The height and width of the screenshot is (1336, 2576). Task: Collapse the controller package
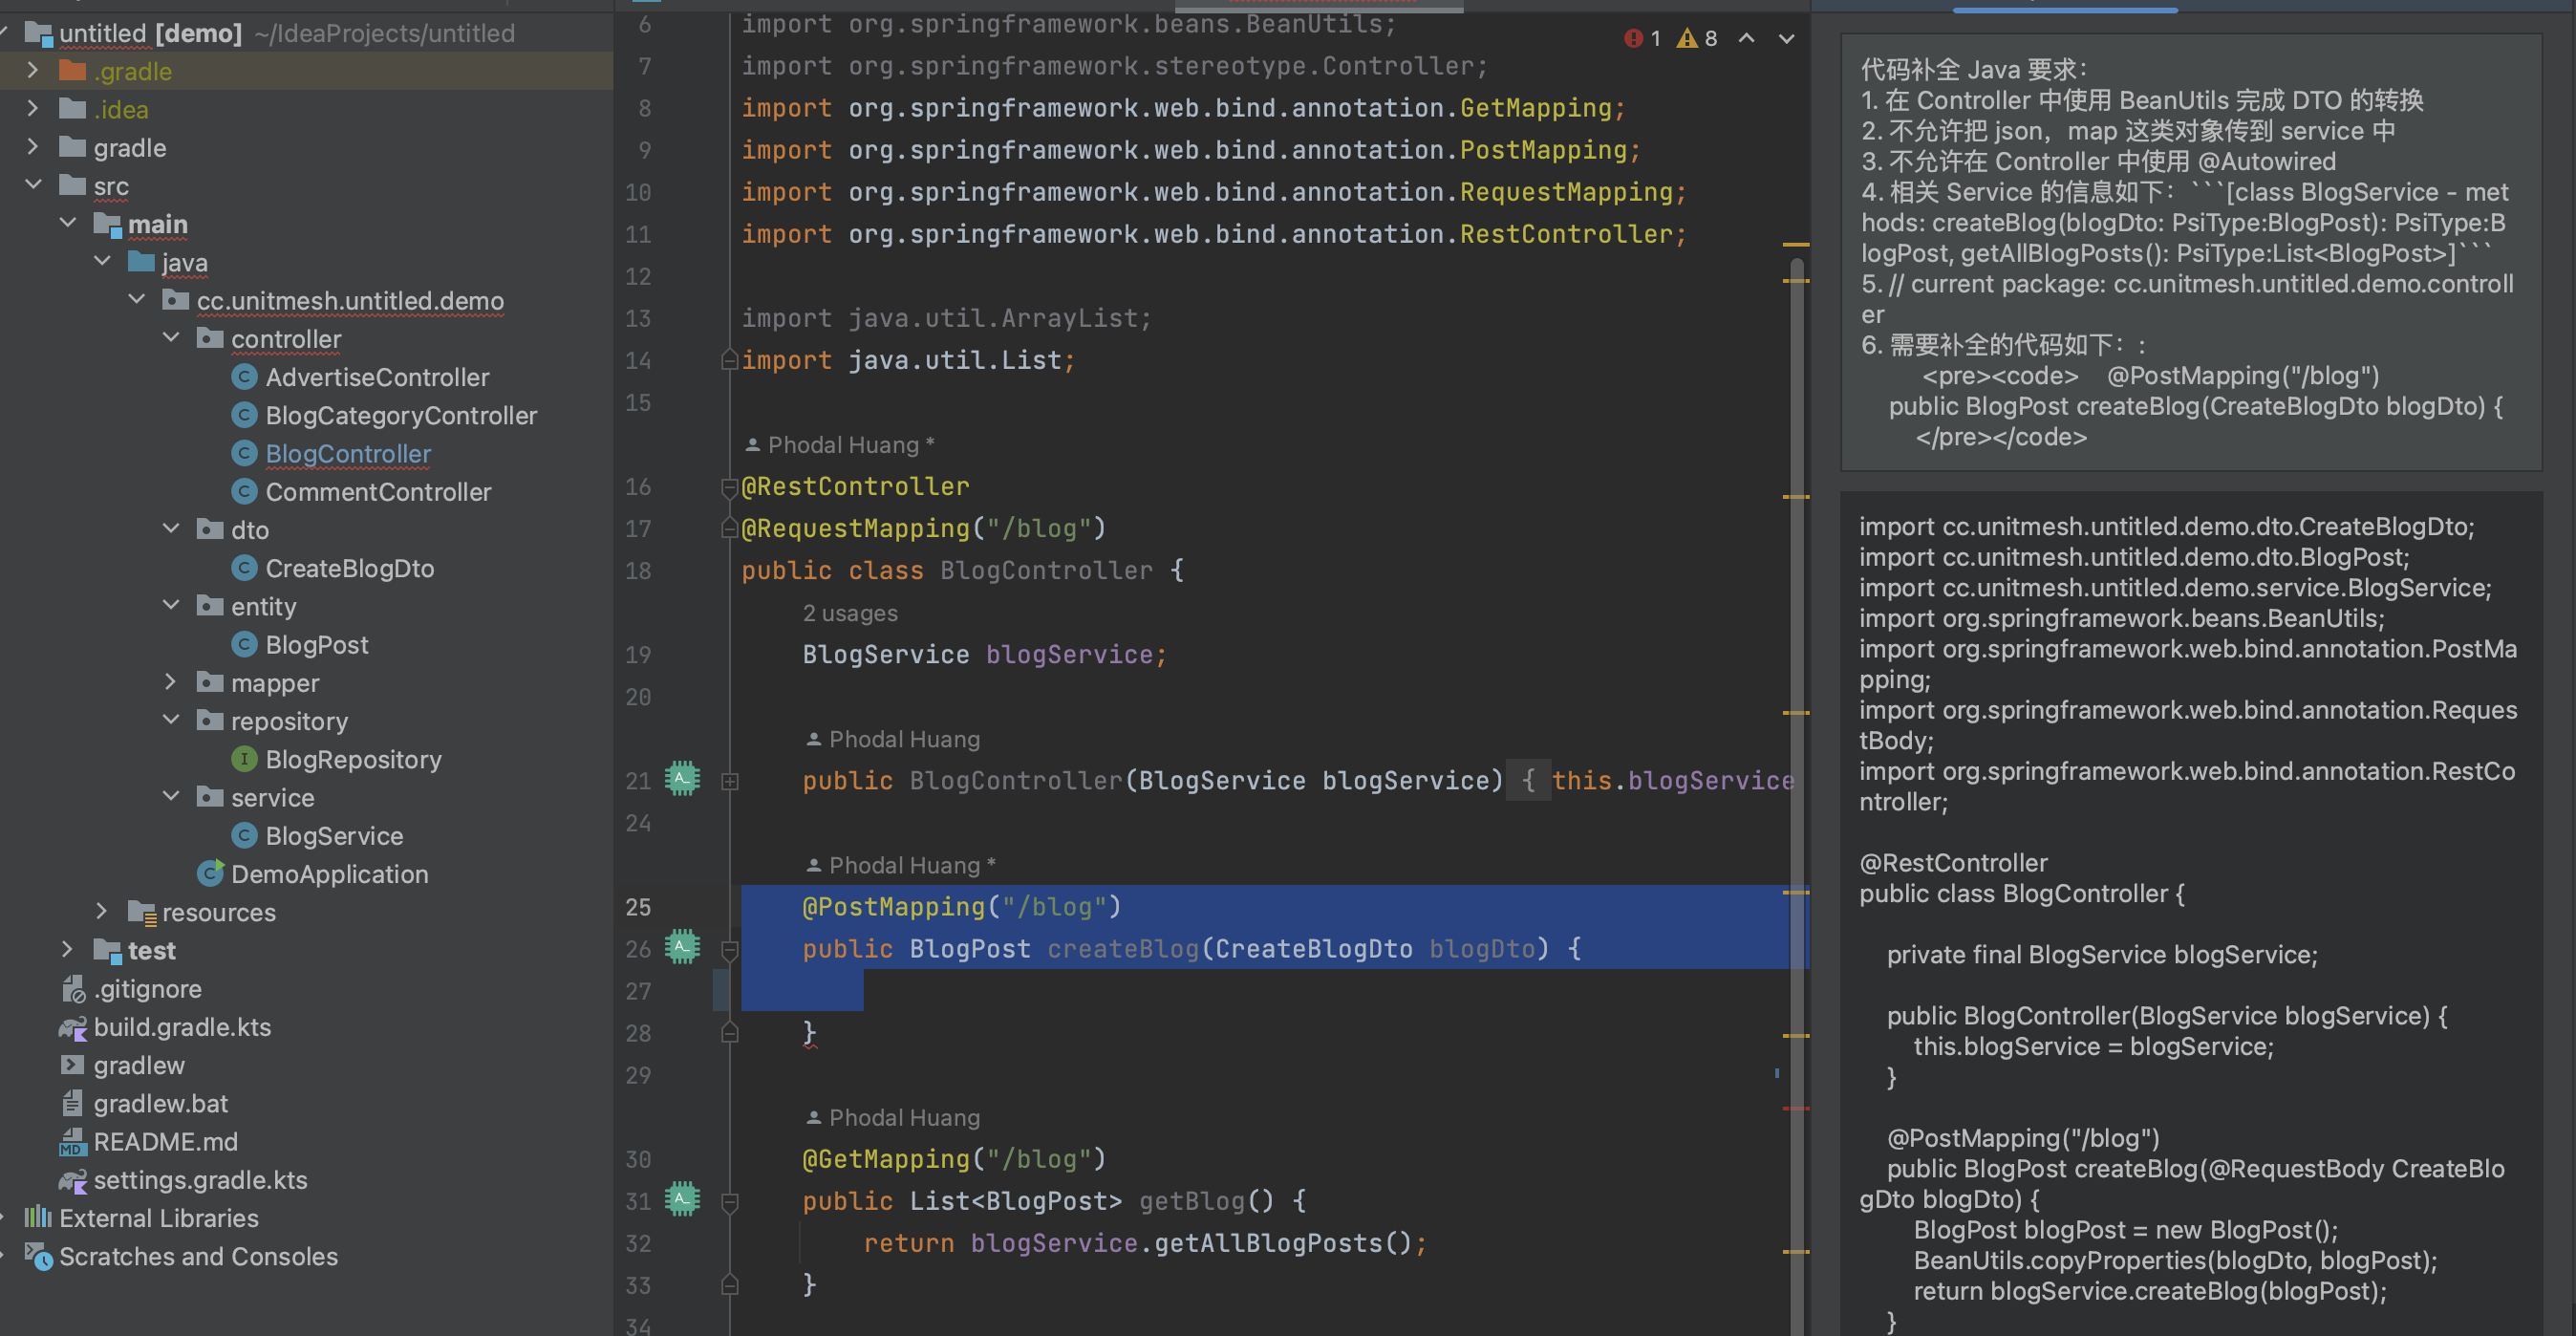coord(171,338)
